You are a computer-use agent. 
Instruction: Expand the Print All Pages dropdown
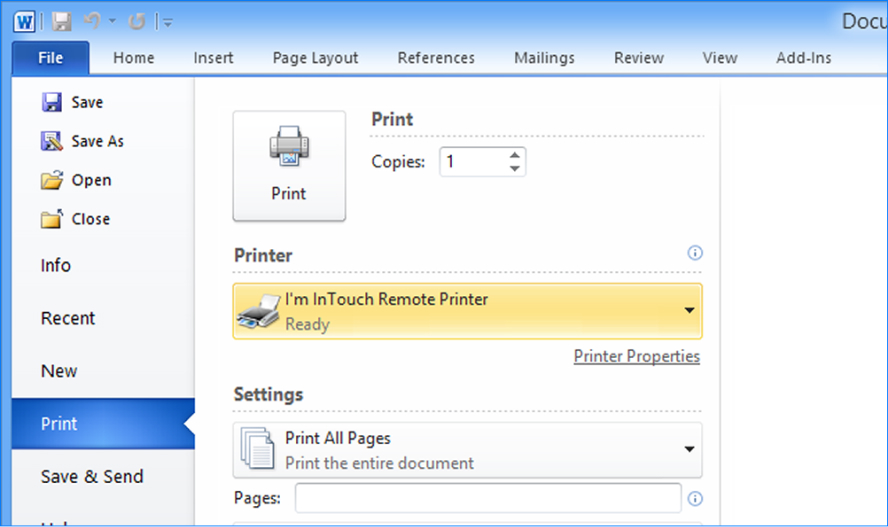689,450
